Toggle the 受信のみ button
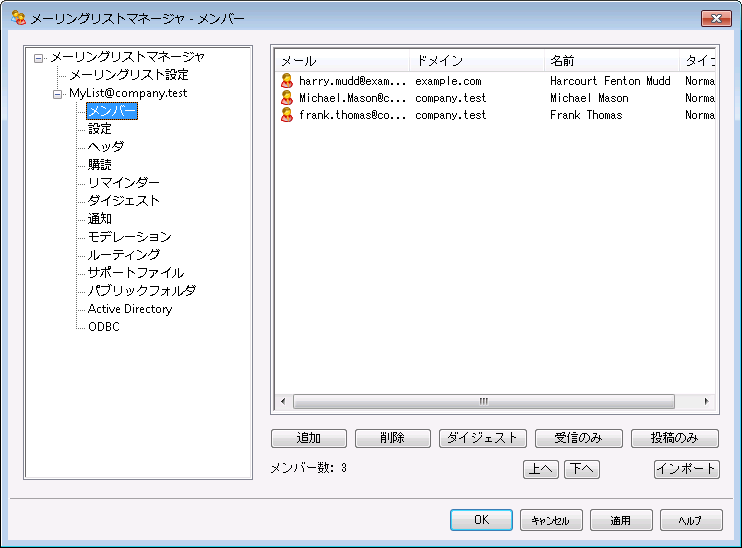Screen dimensions: 742x548 tap(578, 438)
